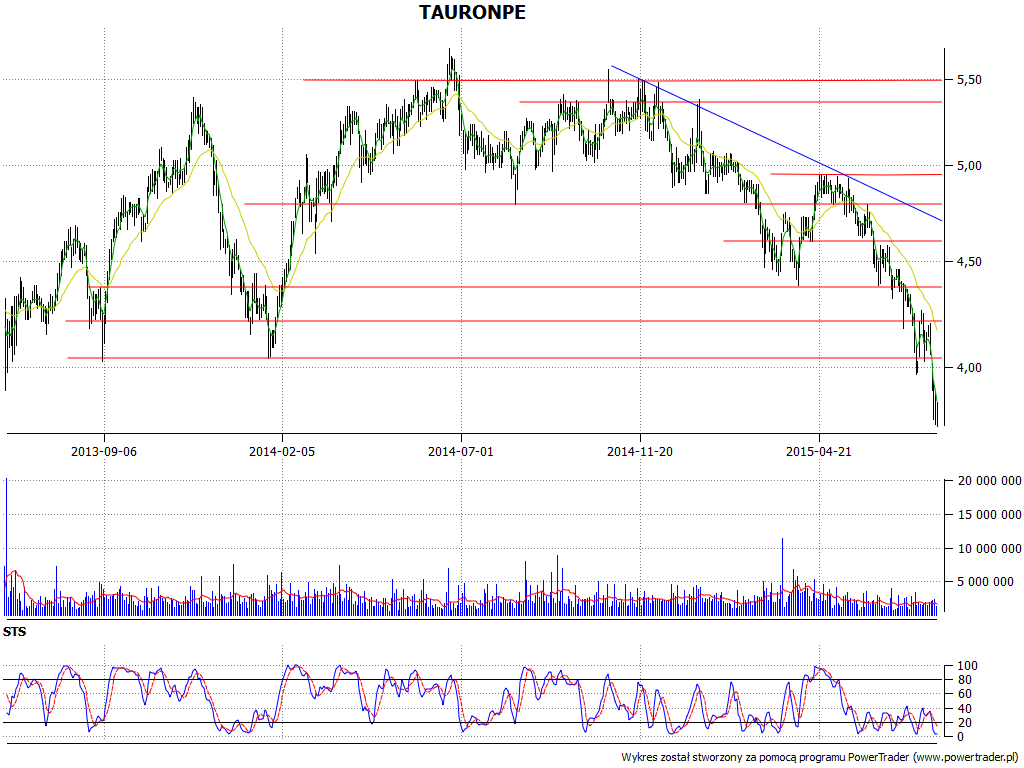The image size is (1024, 768).
Task: Click the 5,50 price axis label
Action: (x=969, y=80)
